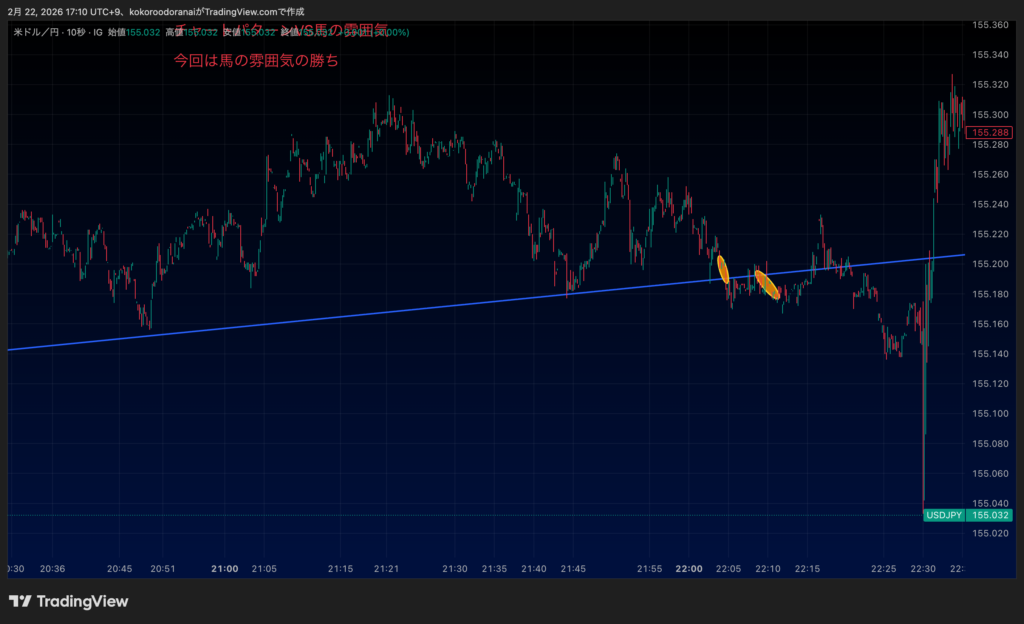Screen dimensions: 1024x624
Task: Click the 22:30 label on time axis
Action: [x=923, y=568]
